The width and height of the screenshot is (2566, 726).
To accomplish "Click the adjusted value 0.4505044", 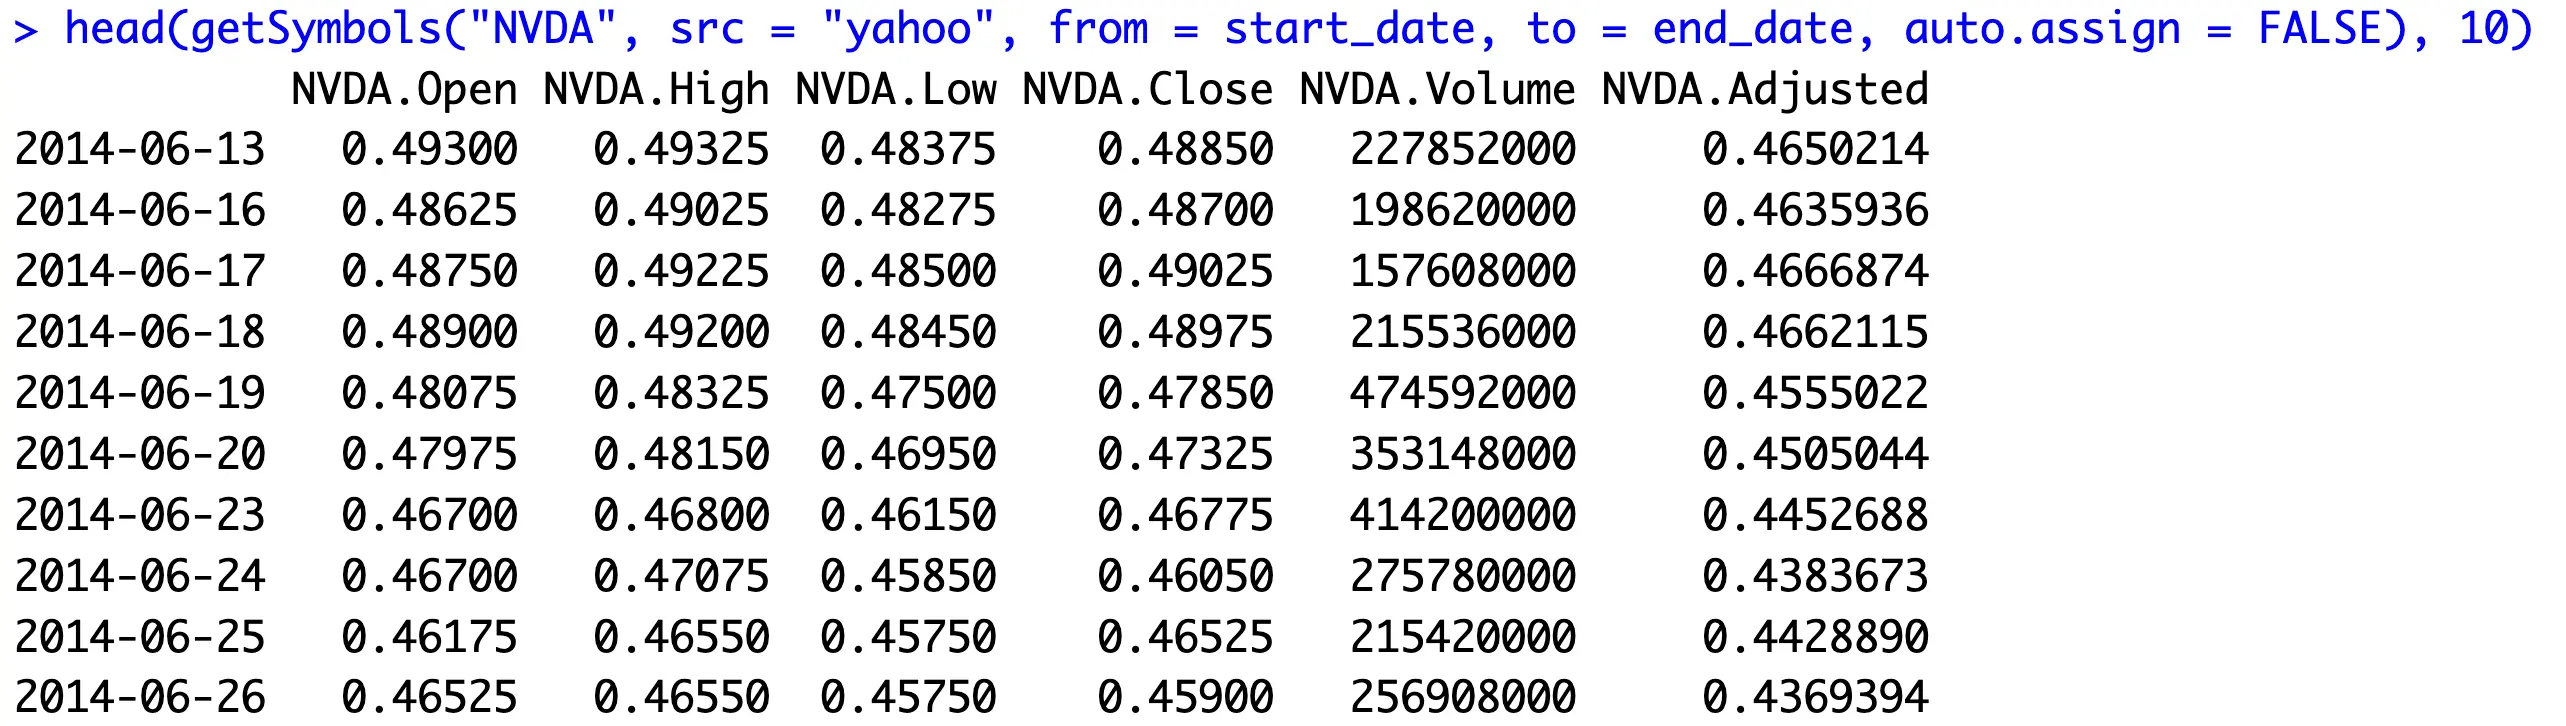I will [1816, 454].
